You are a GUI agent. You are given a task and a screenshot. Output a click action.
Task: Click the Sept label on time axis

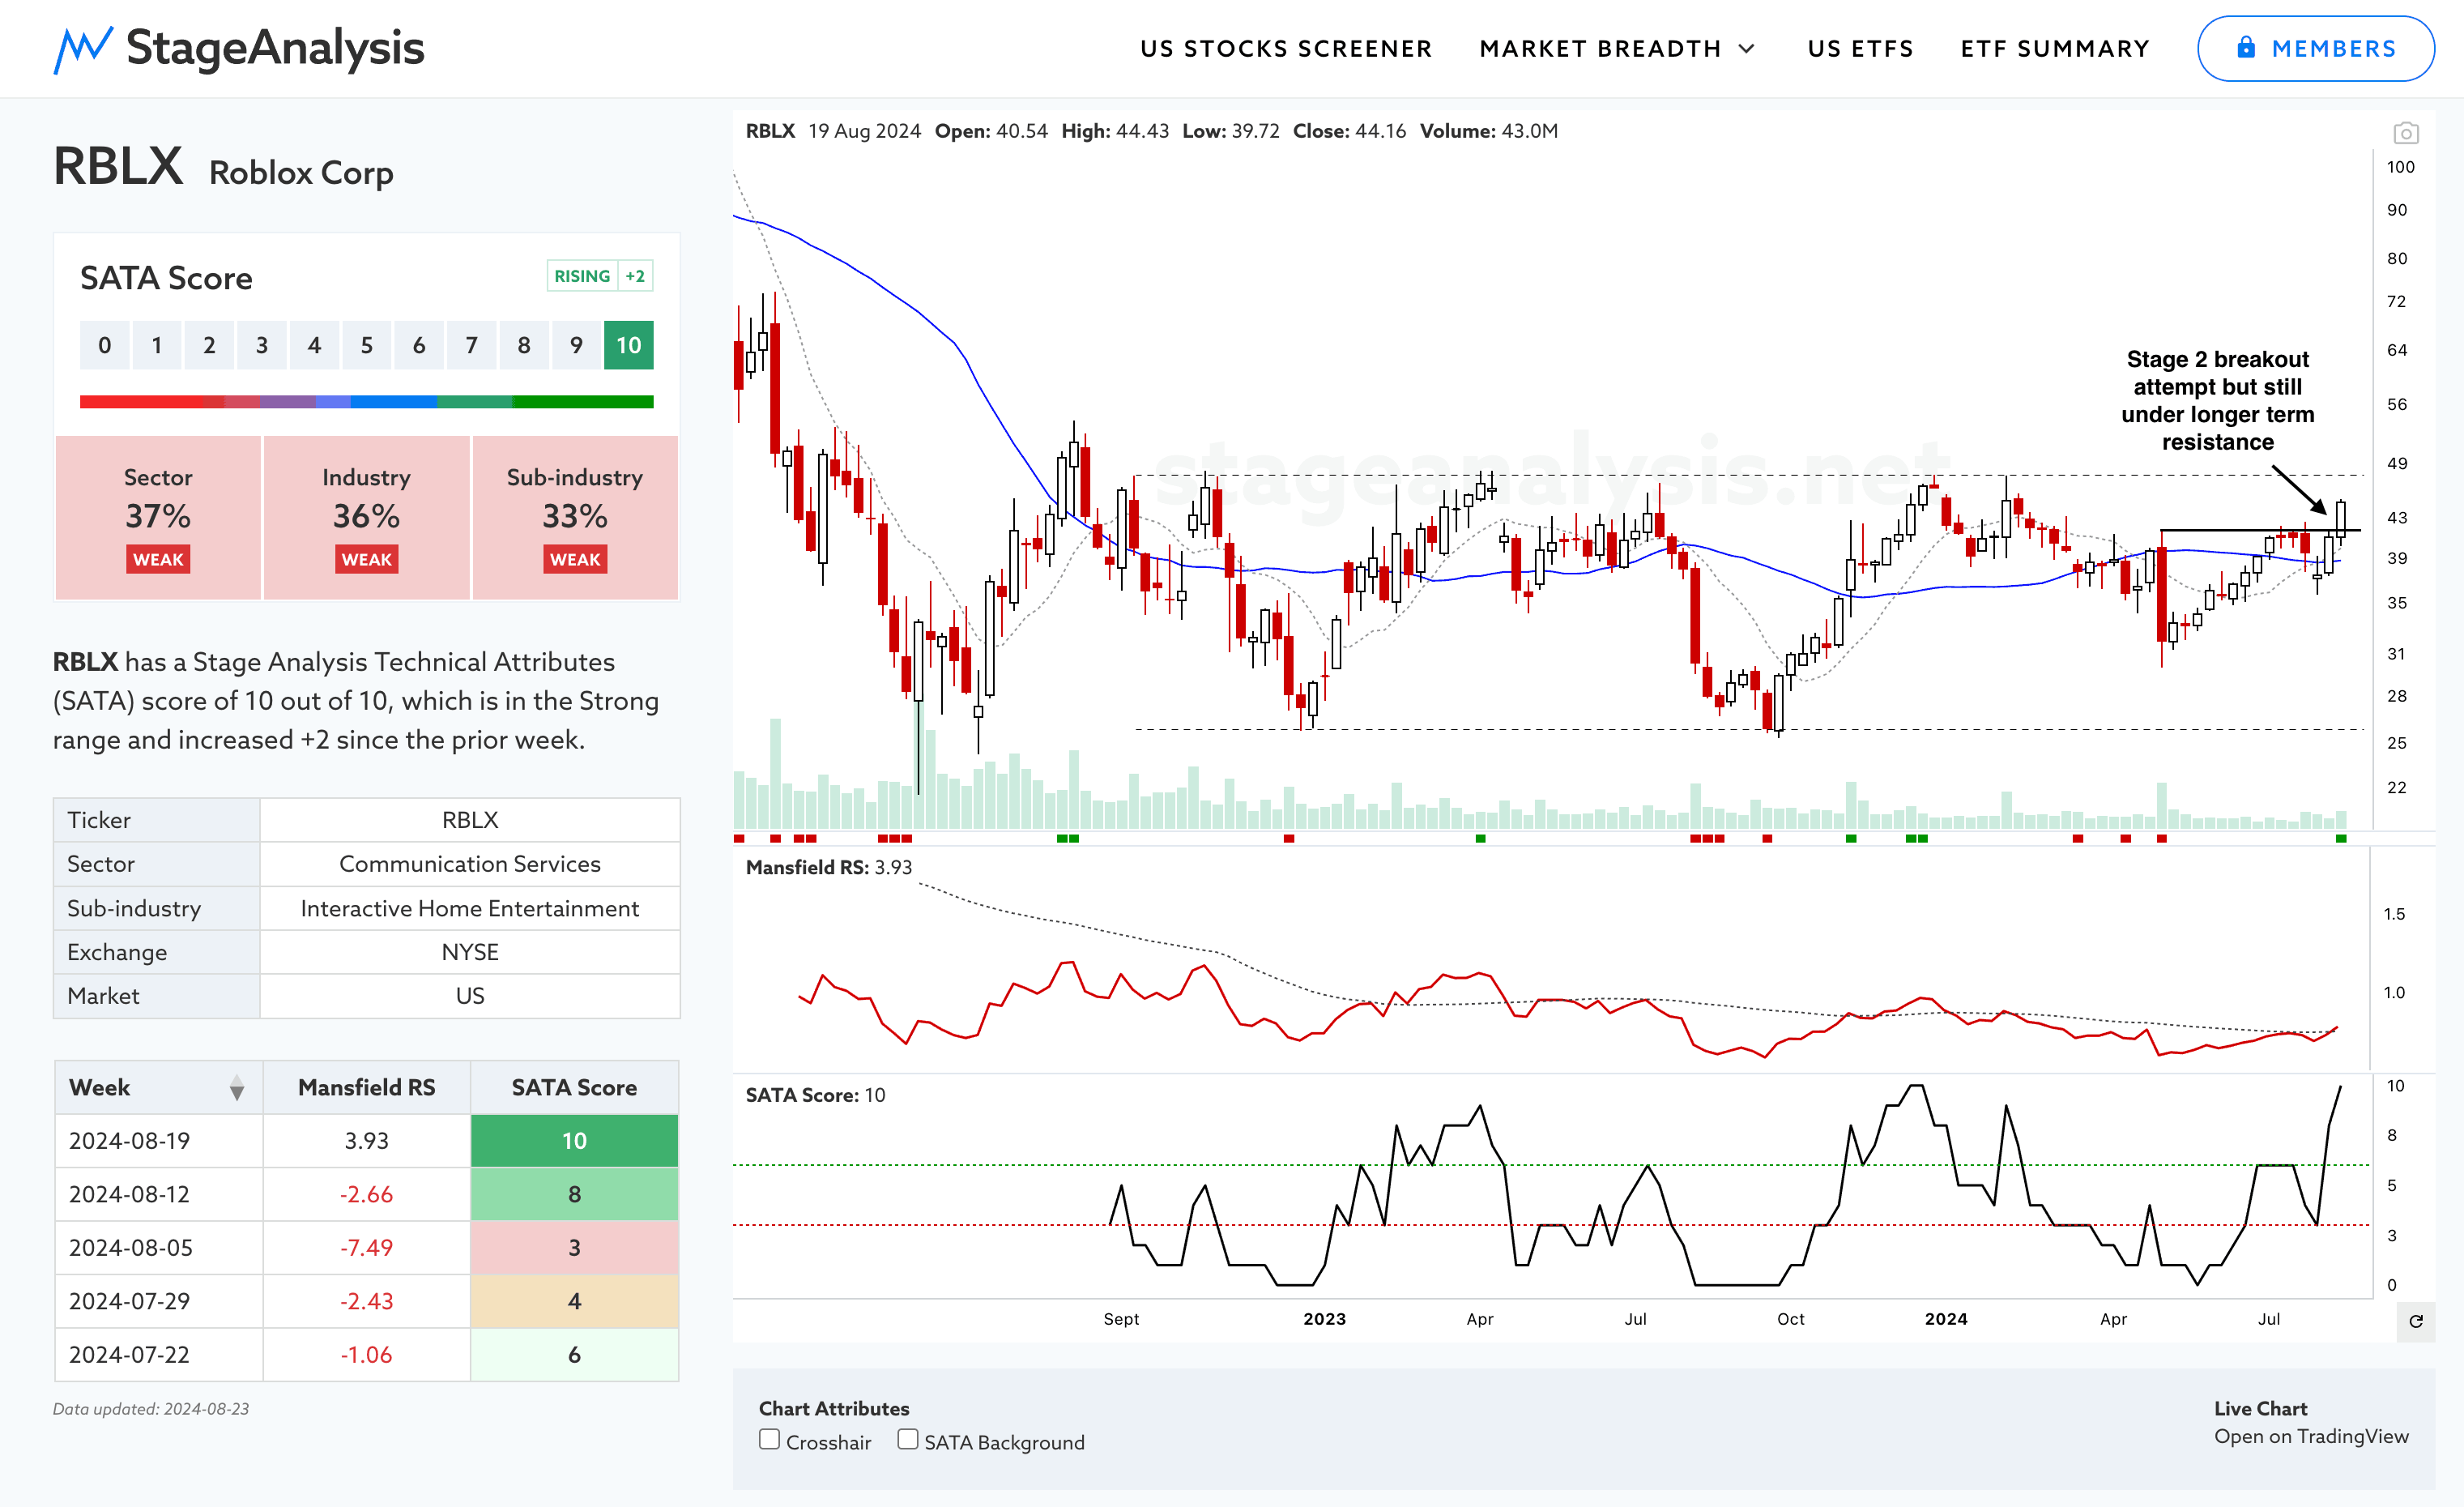tap(1121, 1319)
